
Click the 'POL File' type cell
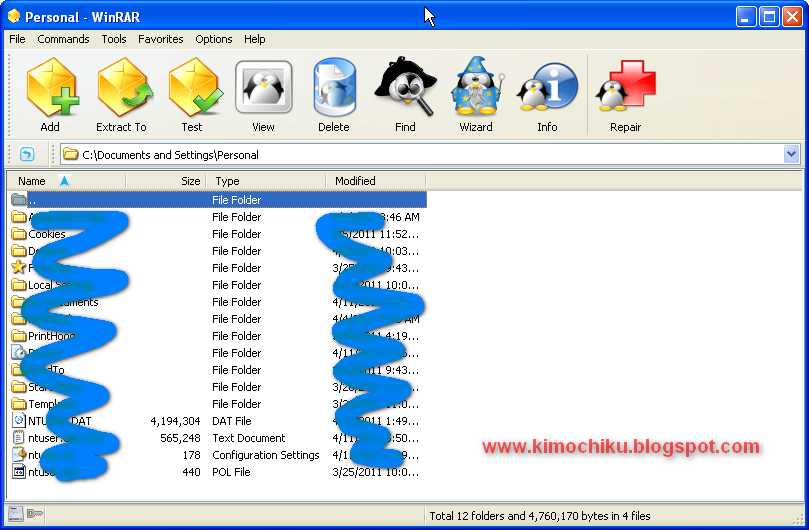point(231,472)
